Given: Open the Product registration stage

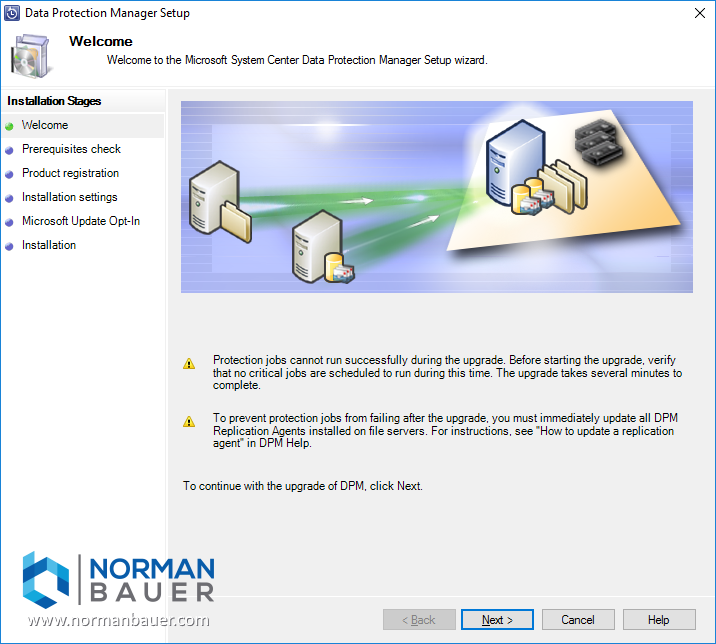Looking at the screenshot, I should [x=70, y=173].
